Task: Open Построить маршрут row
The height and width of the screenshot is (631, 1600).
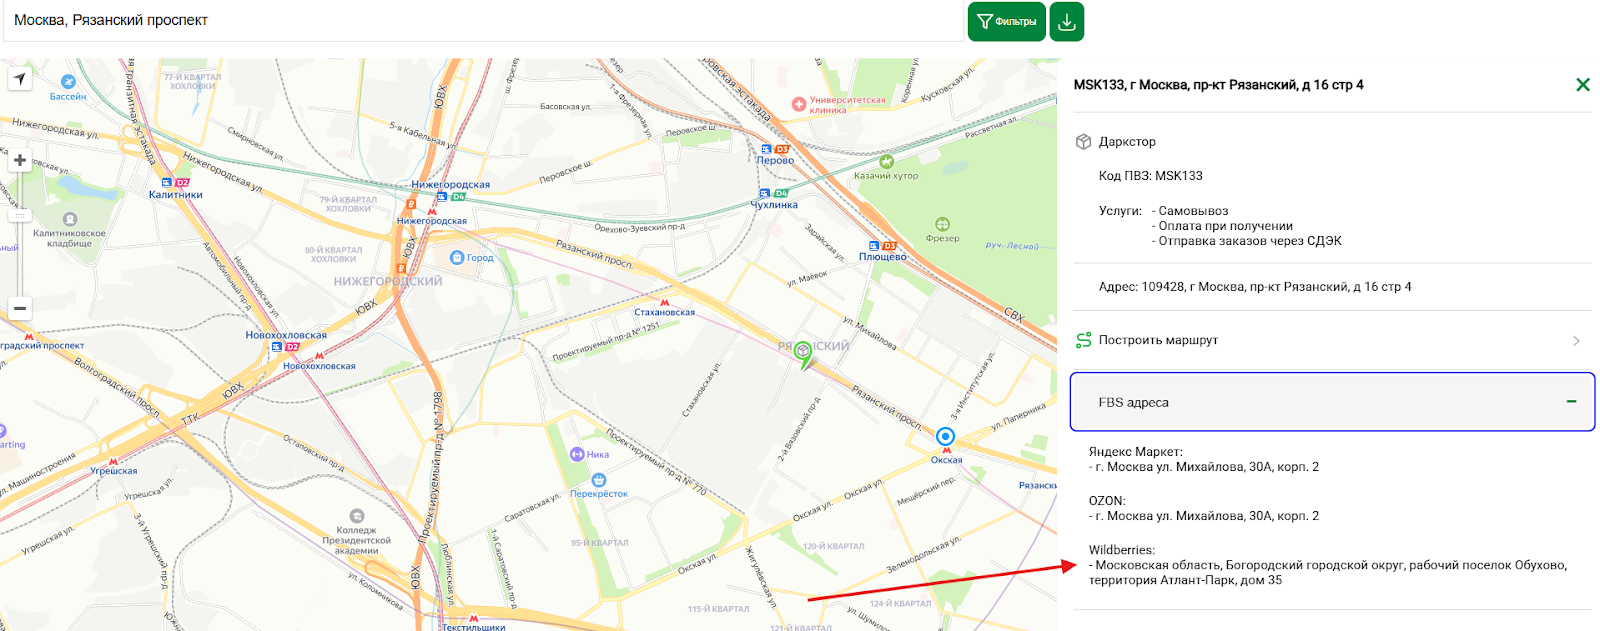Action: pos(1332,340)
